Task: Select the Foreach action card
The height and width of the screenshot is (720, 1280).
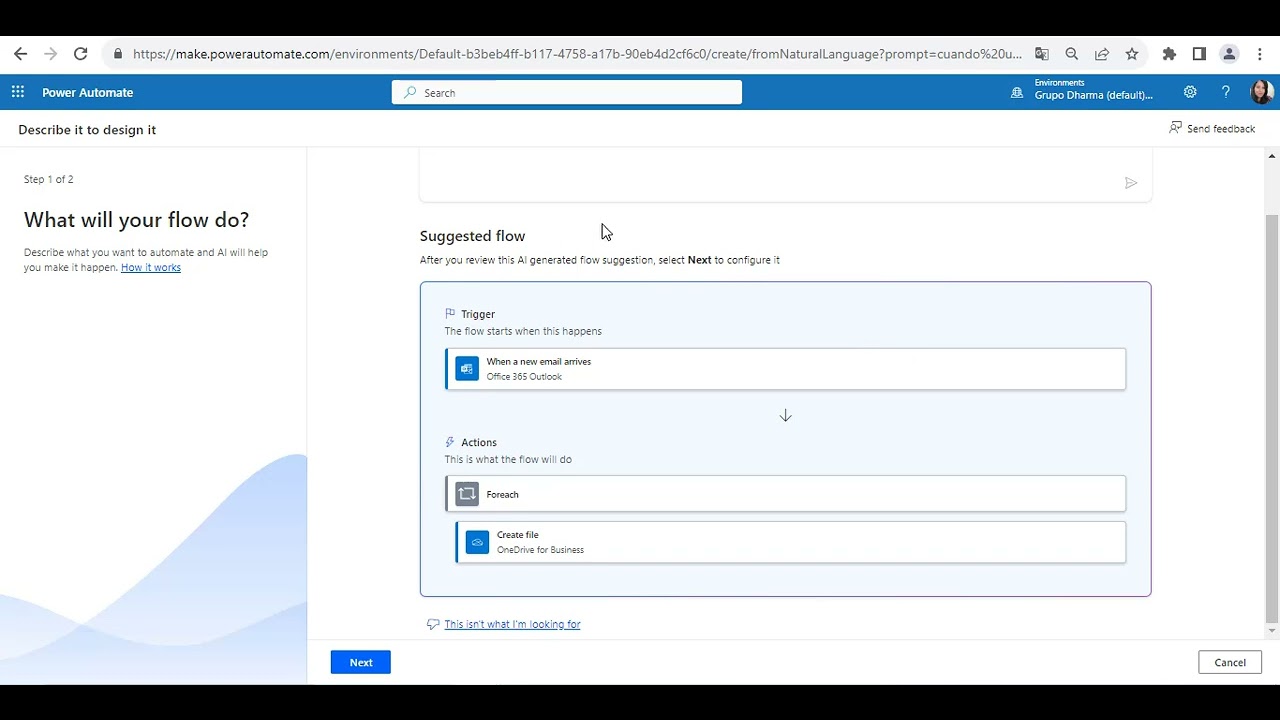Action: [x=786, y=494]
